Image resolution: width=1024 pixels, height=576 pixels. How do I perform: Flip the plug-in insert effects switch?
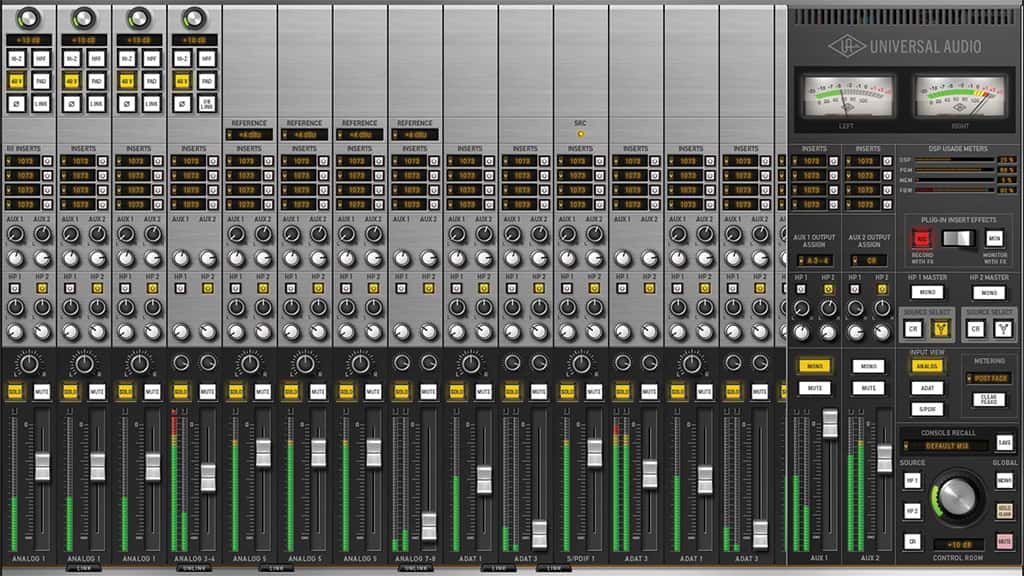point(958,238)
